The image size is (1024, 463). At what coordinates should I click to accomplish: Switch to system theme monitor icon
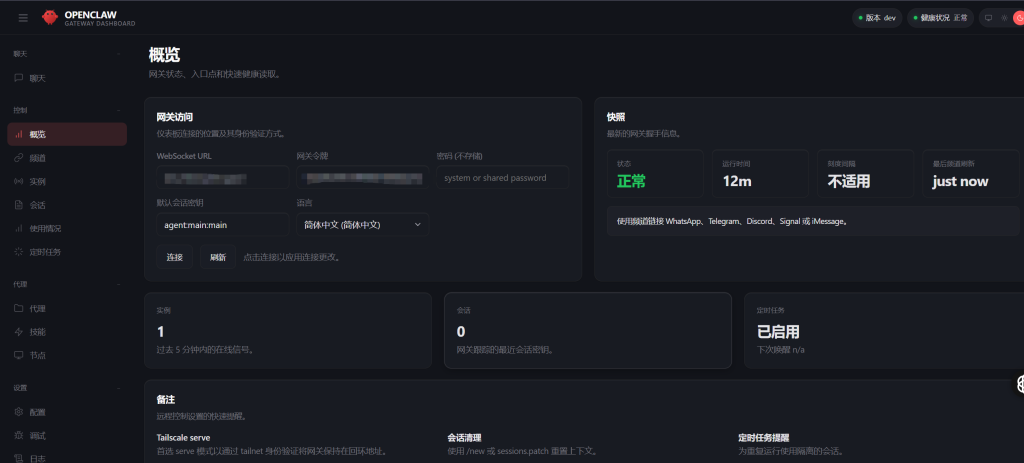point(988,18)
